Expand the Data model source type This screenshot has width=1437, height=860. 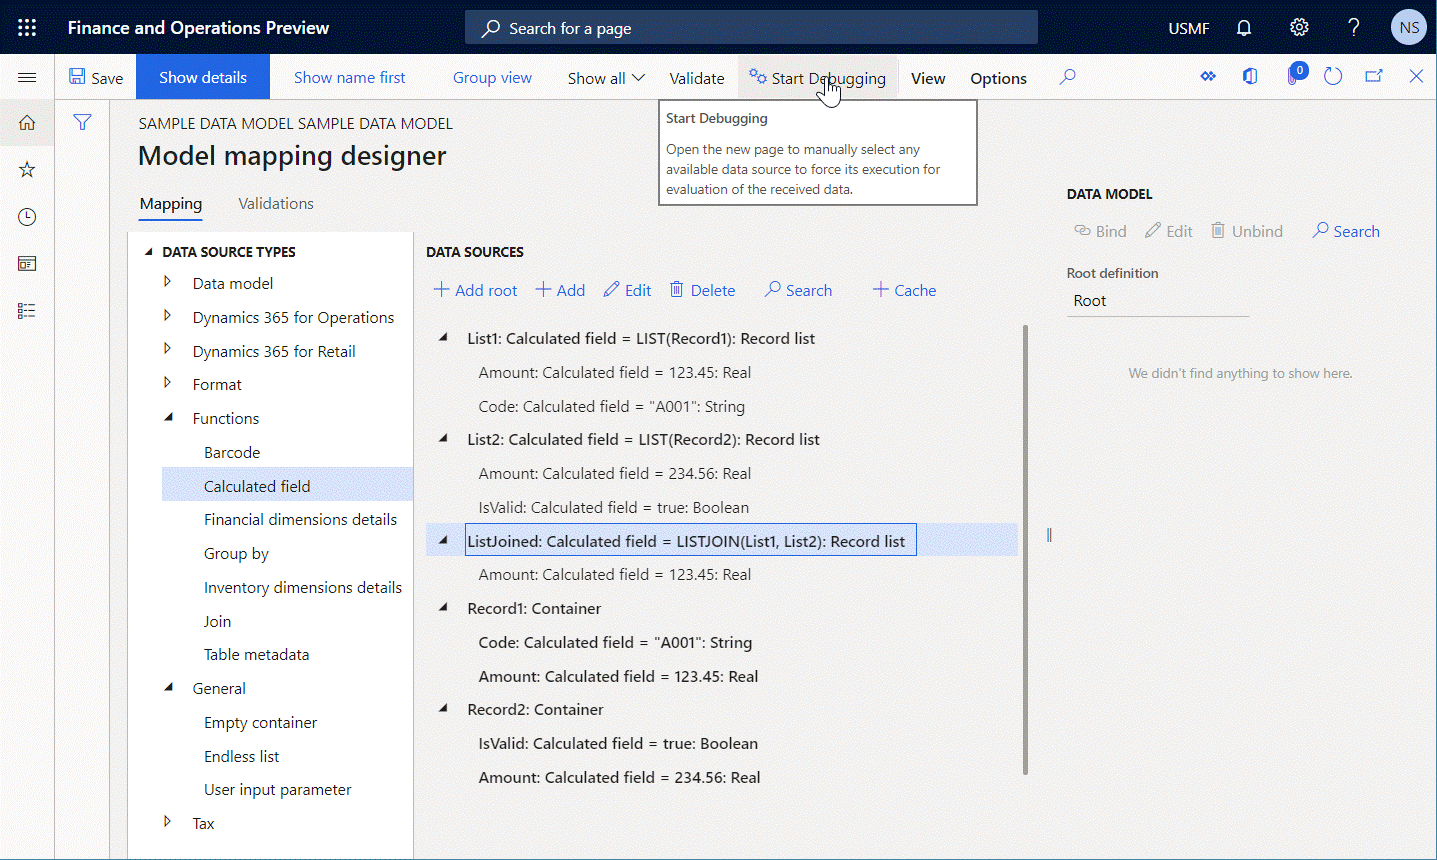168,283
